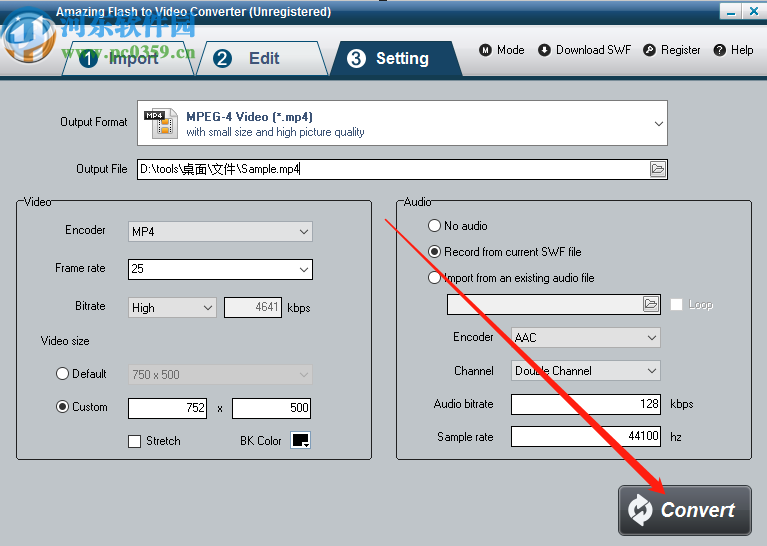Click the custom height field 500
The width and height of the screenshot is (767, 546).
point(271,408)
